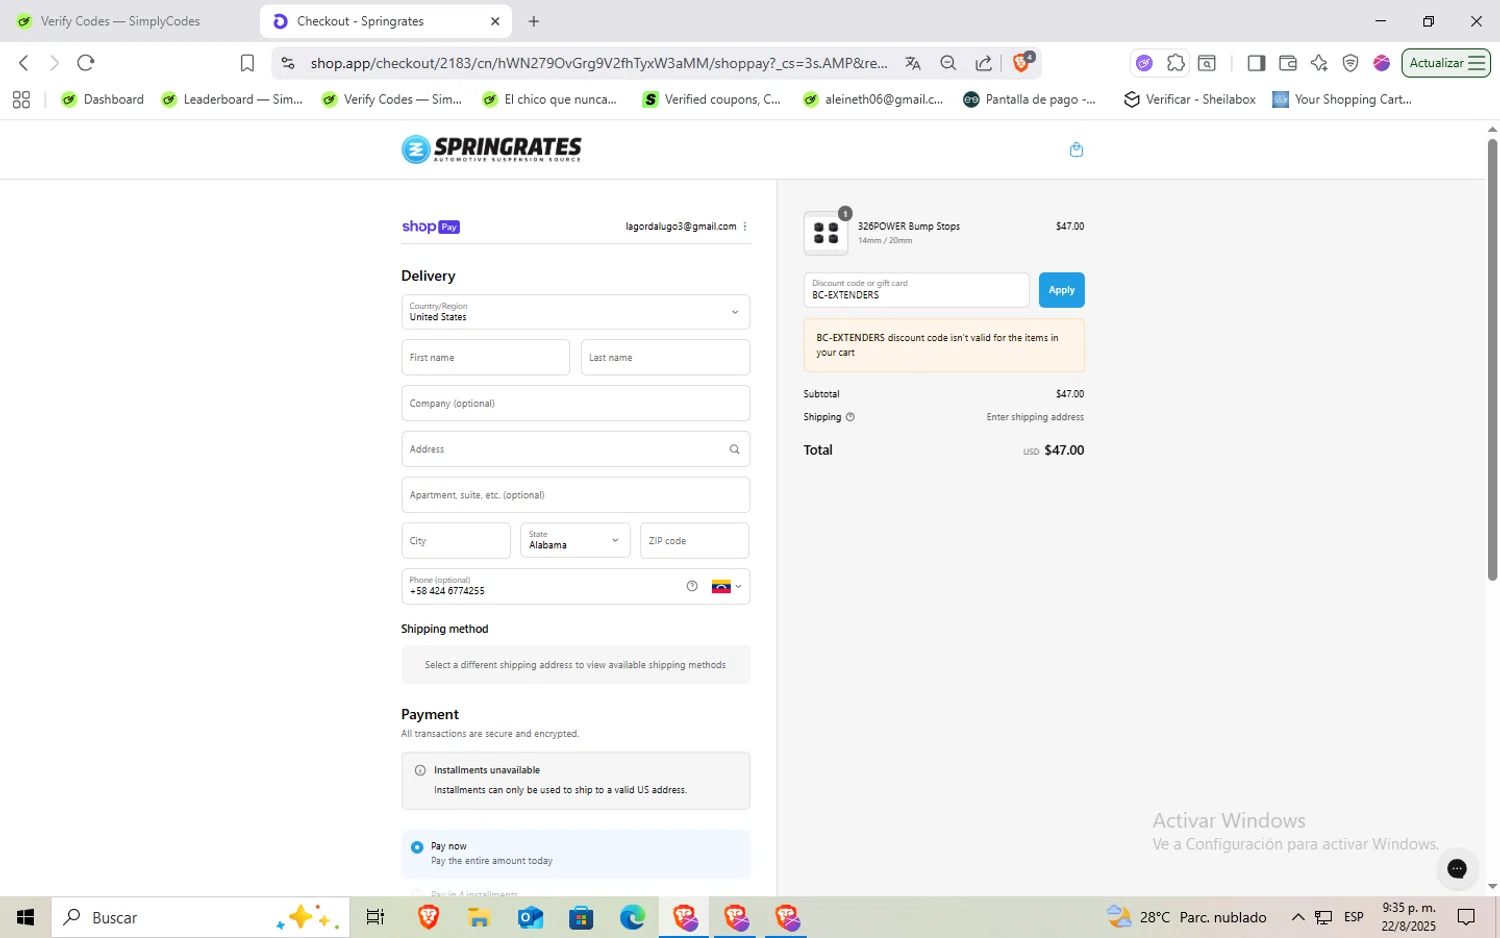1500x938 pixels.
Task: Click the Springrates logo
Action: [491, 149]
